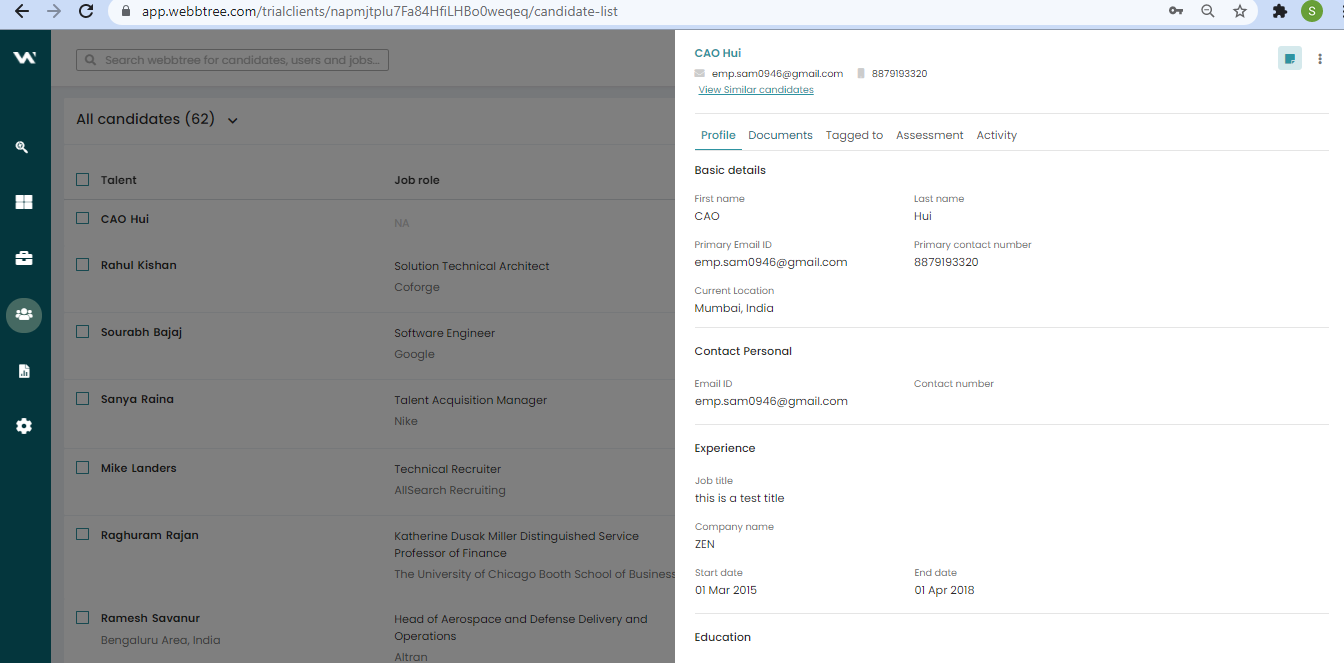Click the Talent Acquisition Manager job role
The height and width of the screenshot is (663, 1344).
471,400
